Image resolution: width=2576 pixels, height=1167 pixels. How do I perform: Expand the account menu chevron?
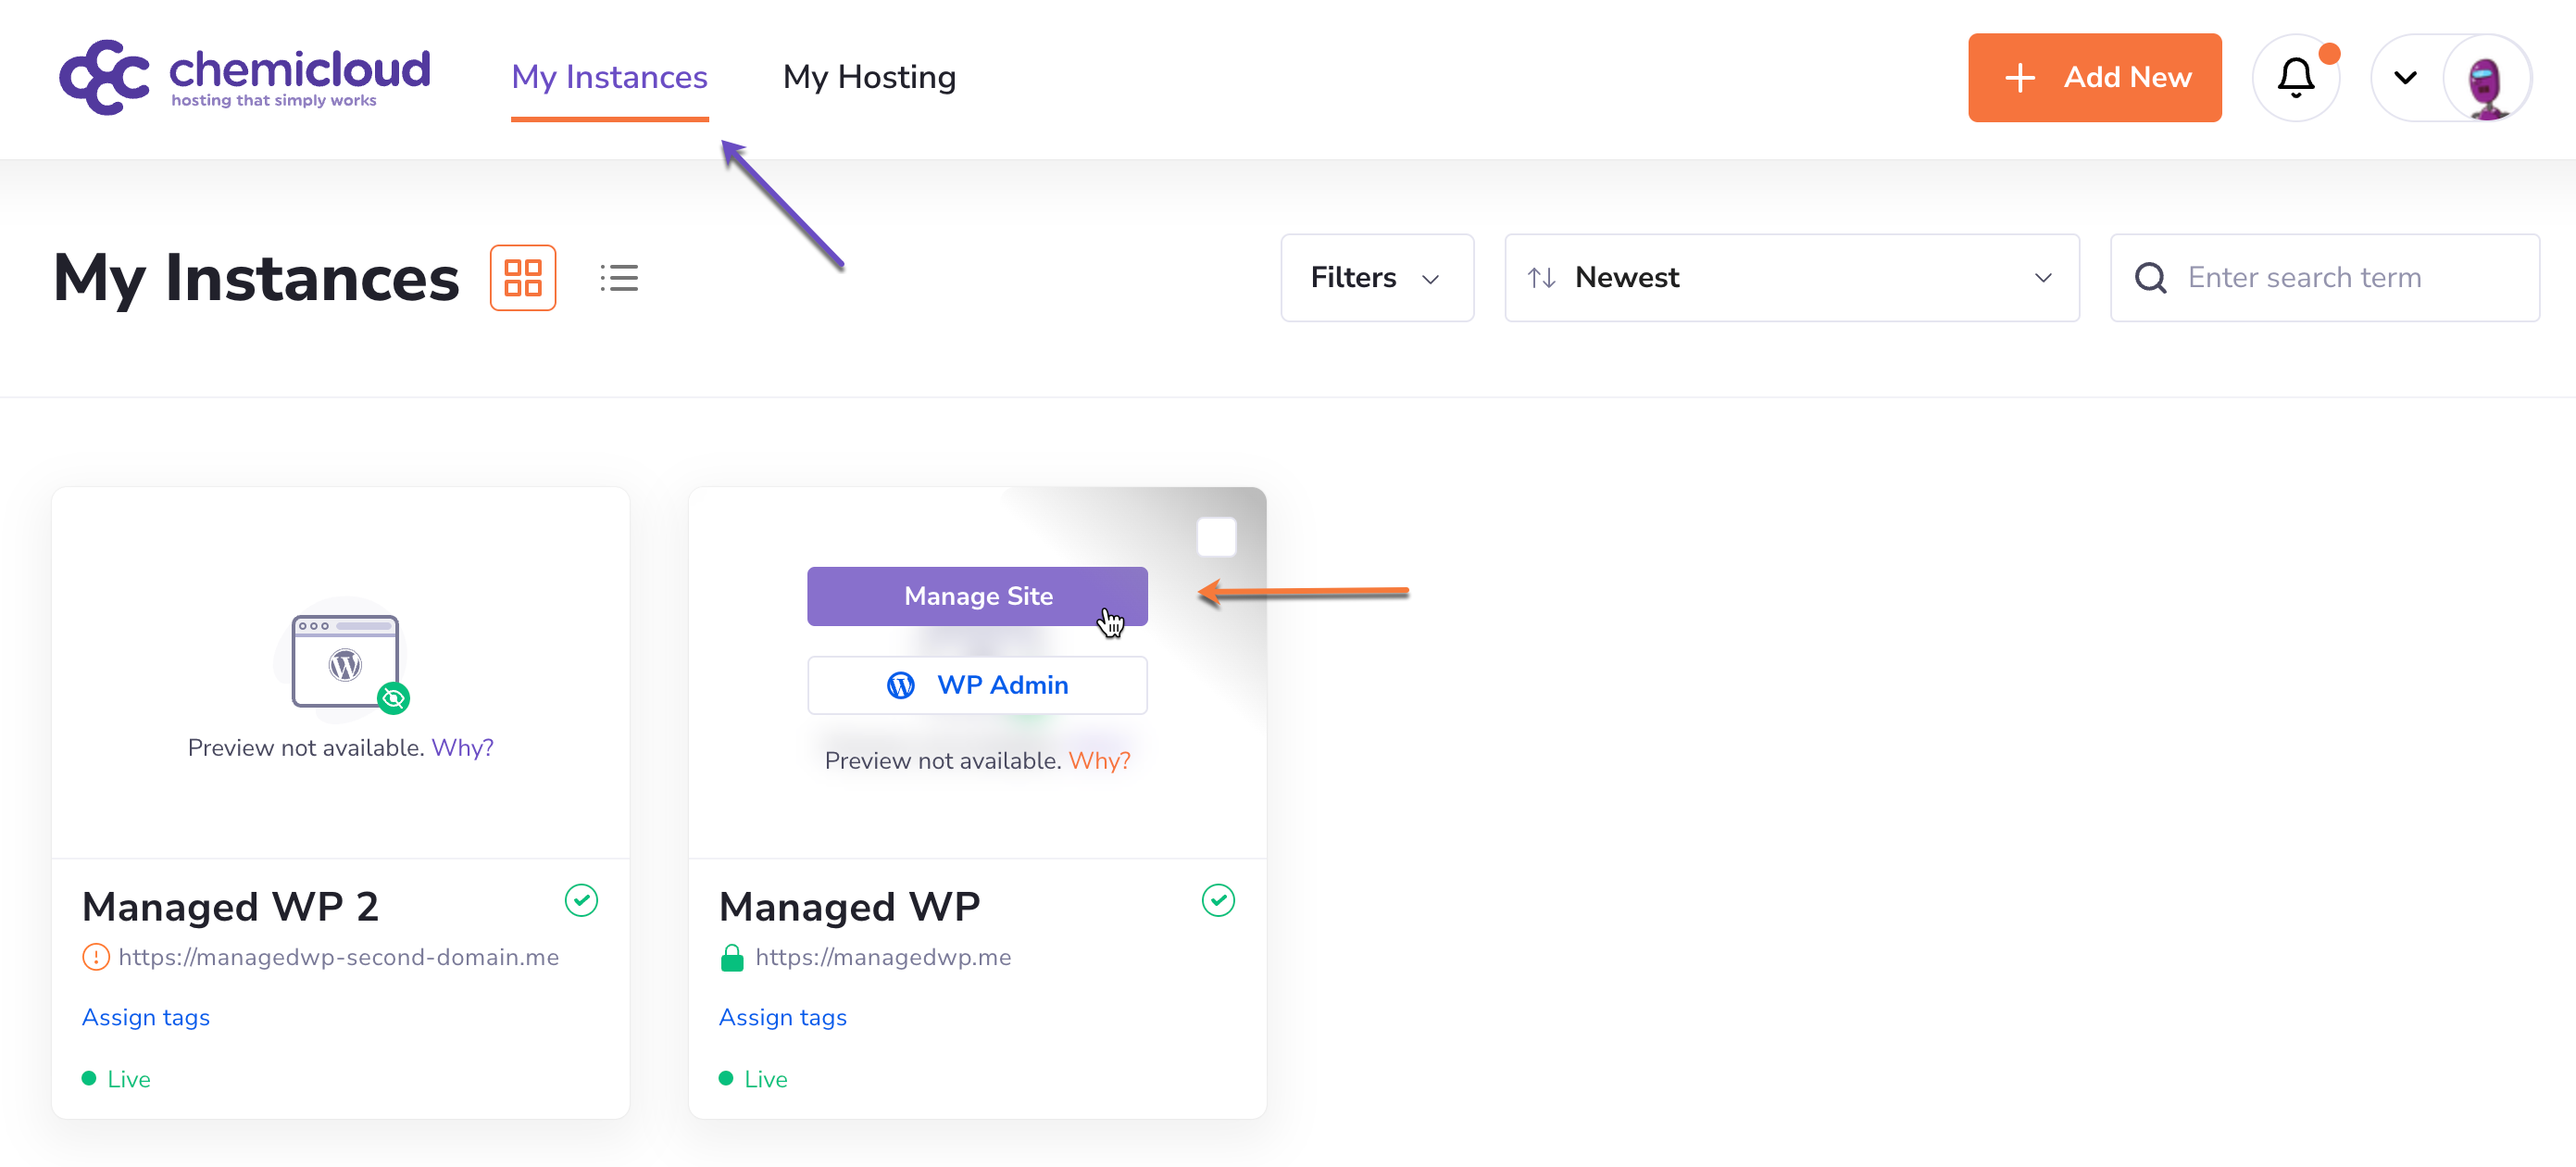(x=2405, y=78)
